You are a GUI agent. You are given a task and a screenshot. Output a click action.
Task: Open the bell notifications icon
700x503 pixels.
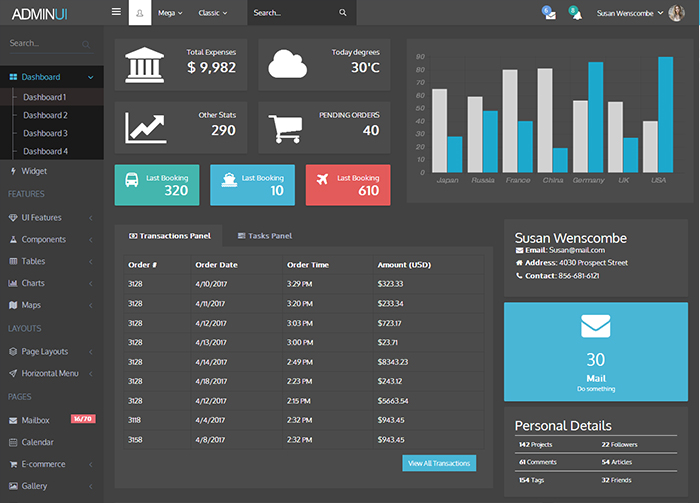tap(576, 14)
